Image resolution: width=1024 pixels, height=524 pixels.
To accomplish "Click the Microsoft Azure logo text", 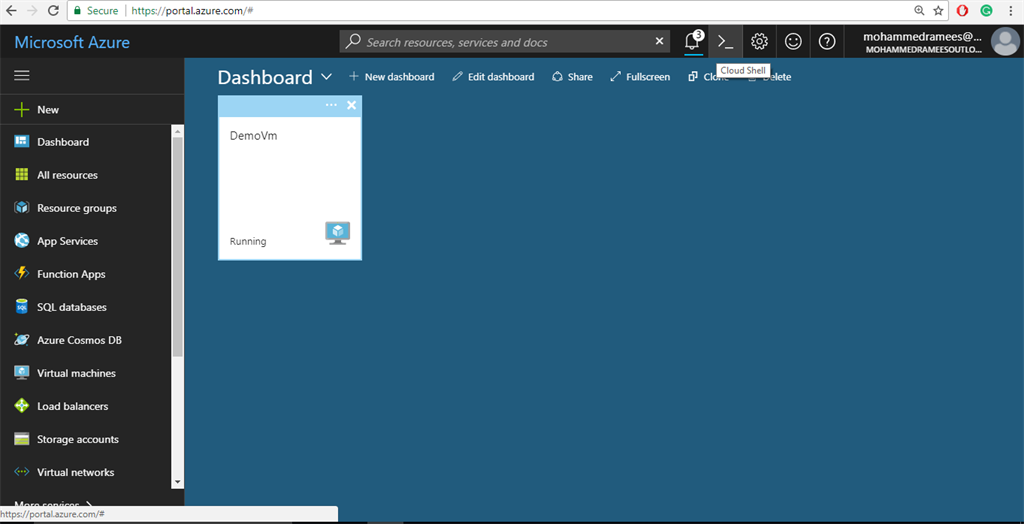I will point(72,42).
